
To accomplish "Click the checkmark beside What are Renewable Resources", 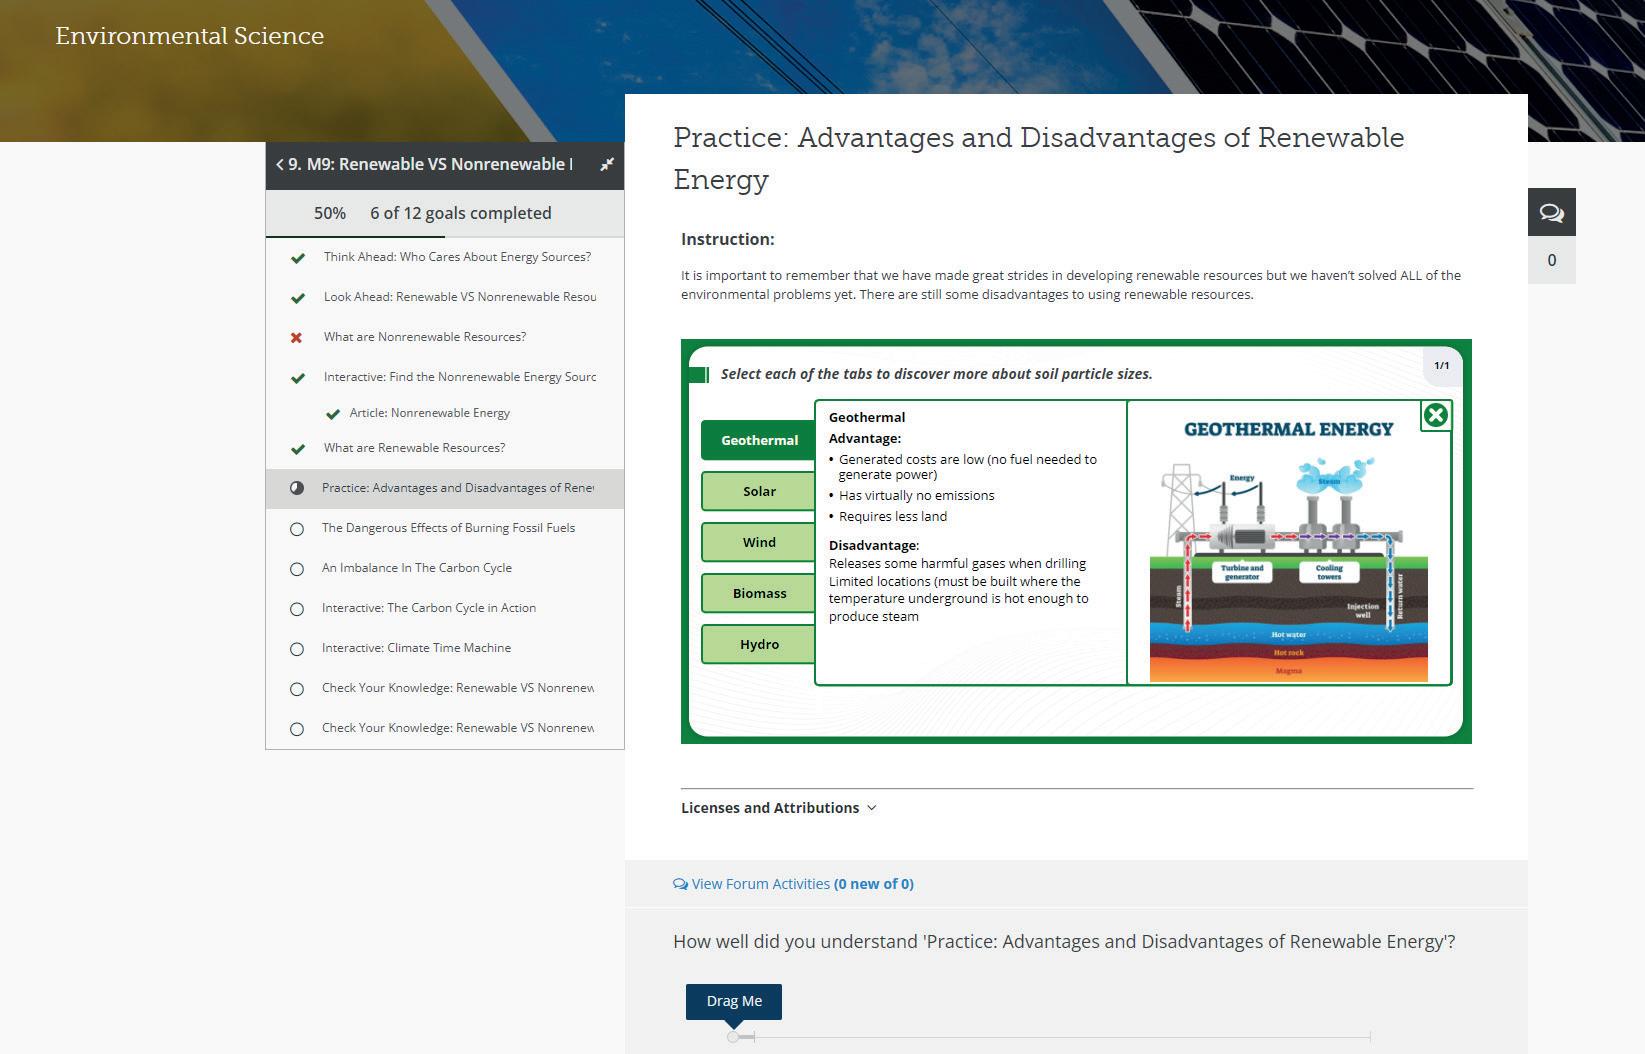I will [x=297, y=449].
